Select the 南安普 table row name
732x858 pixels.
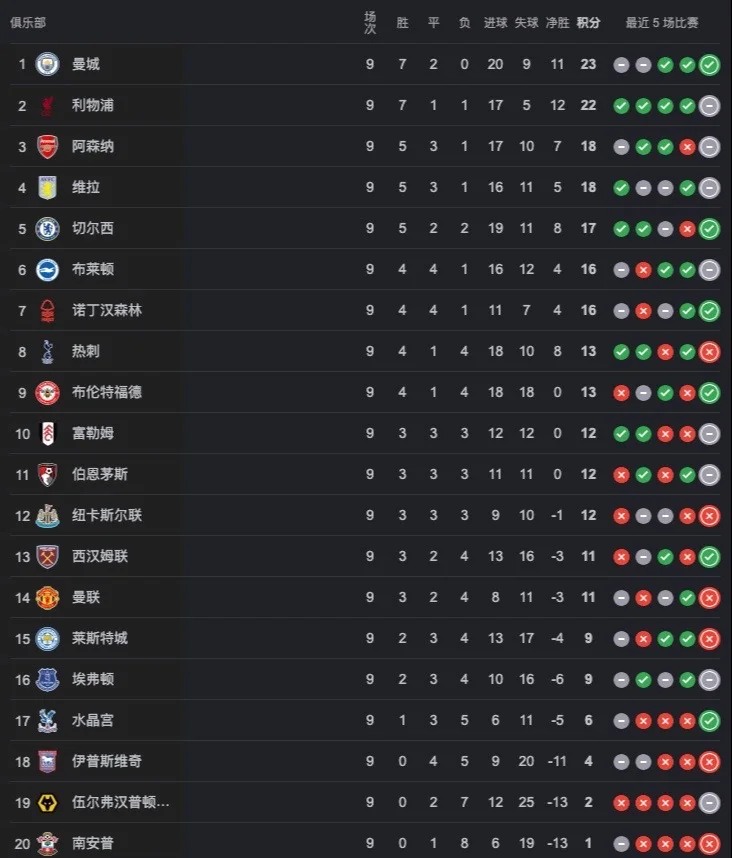pos(93,843)
